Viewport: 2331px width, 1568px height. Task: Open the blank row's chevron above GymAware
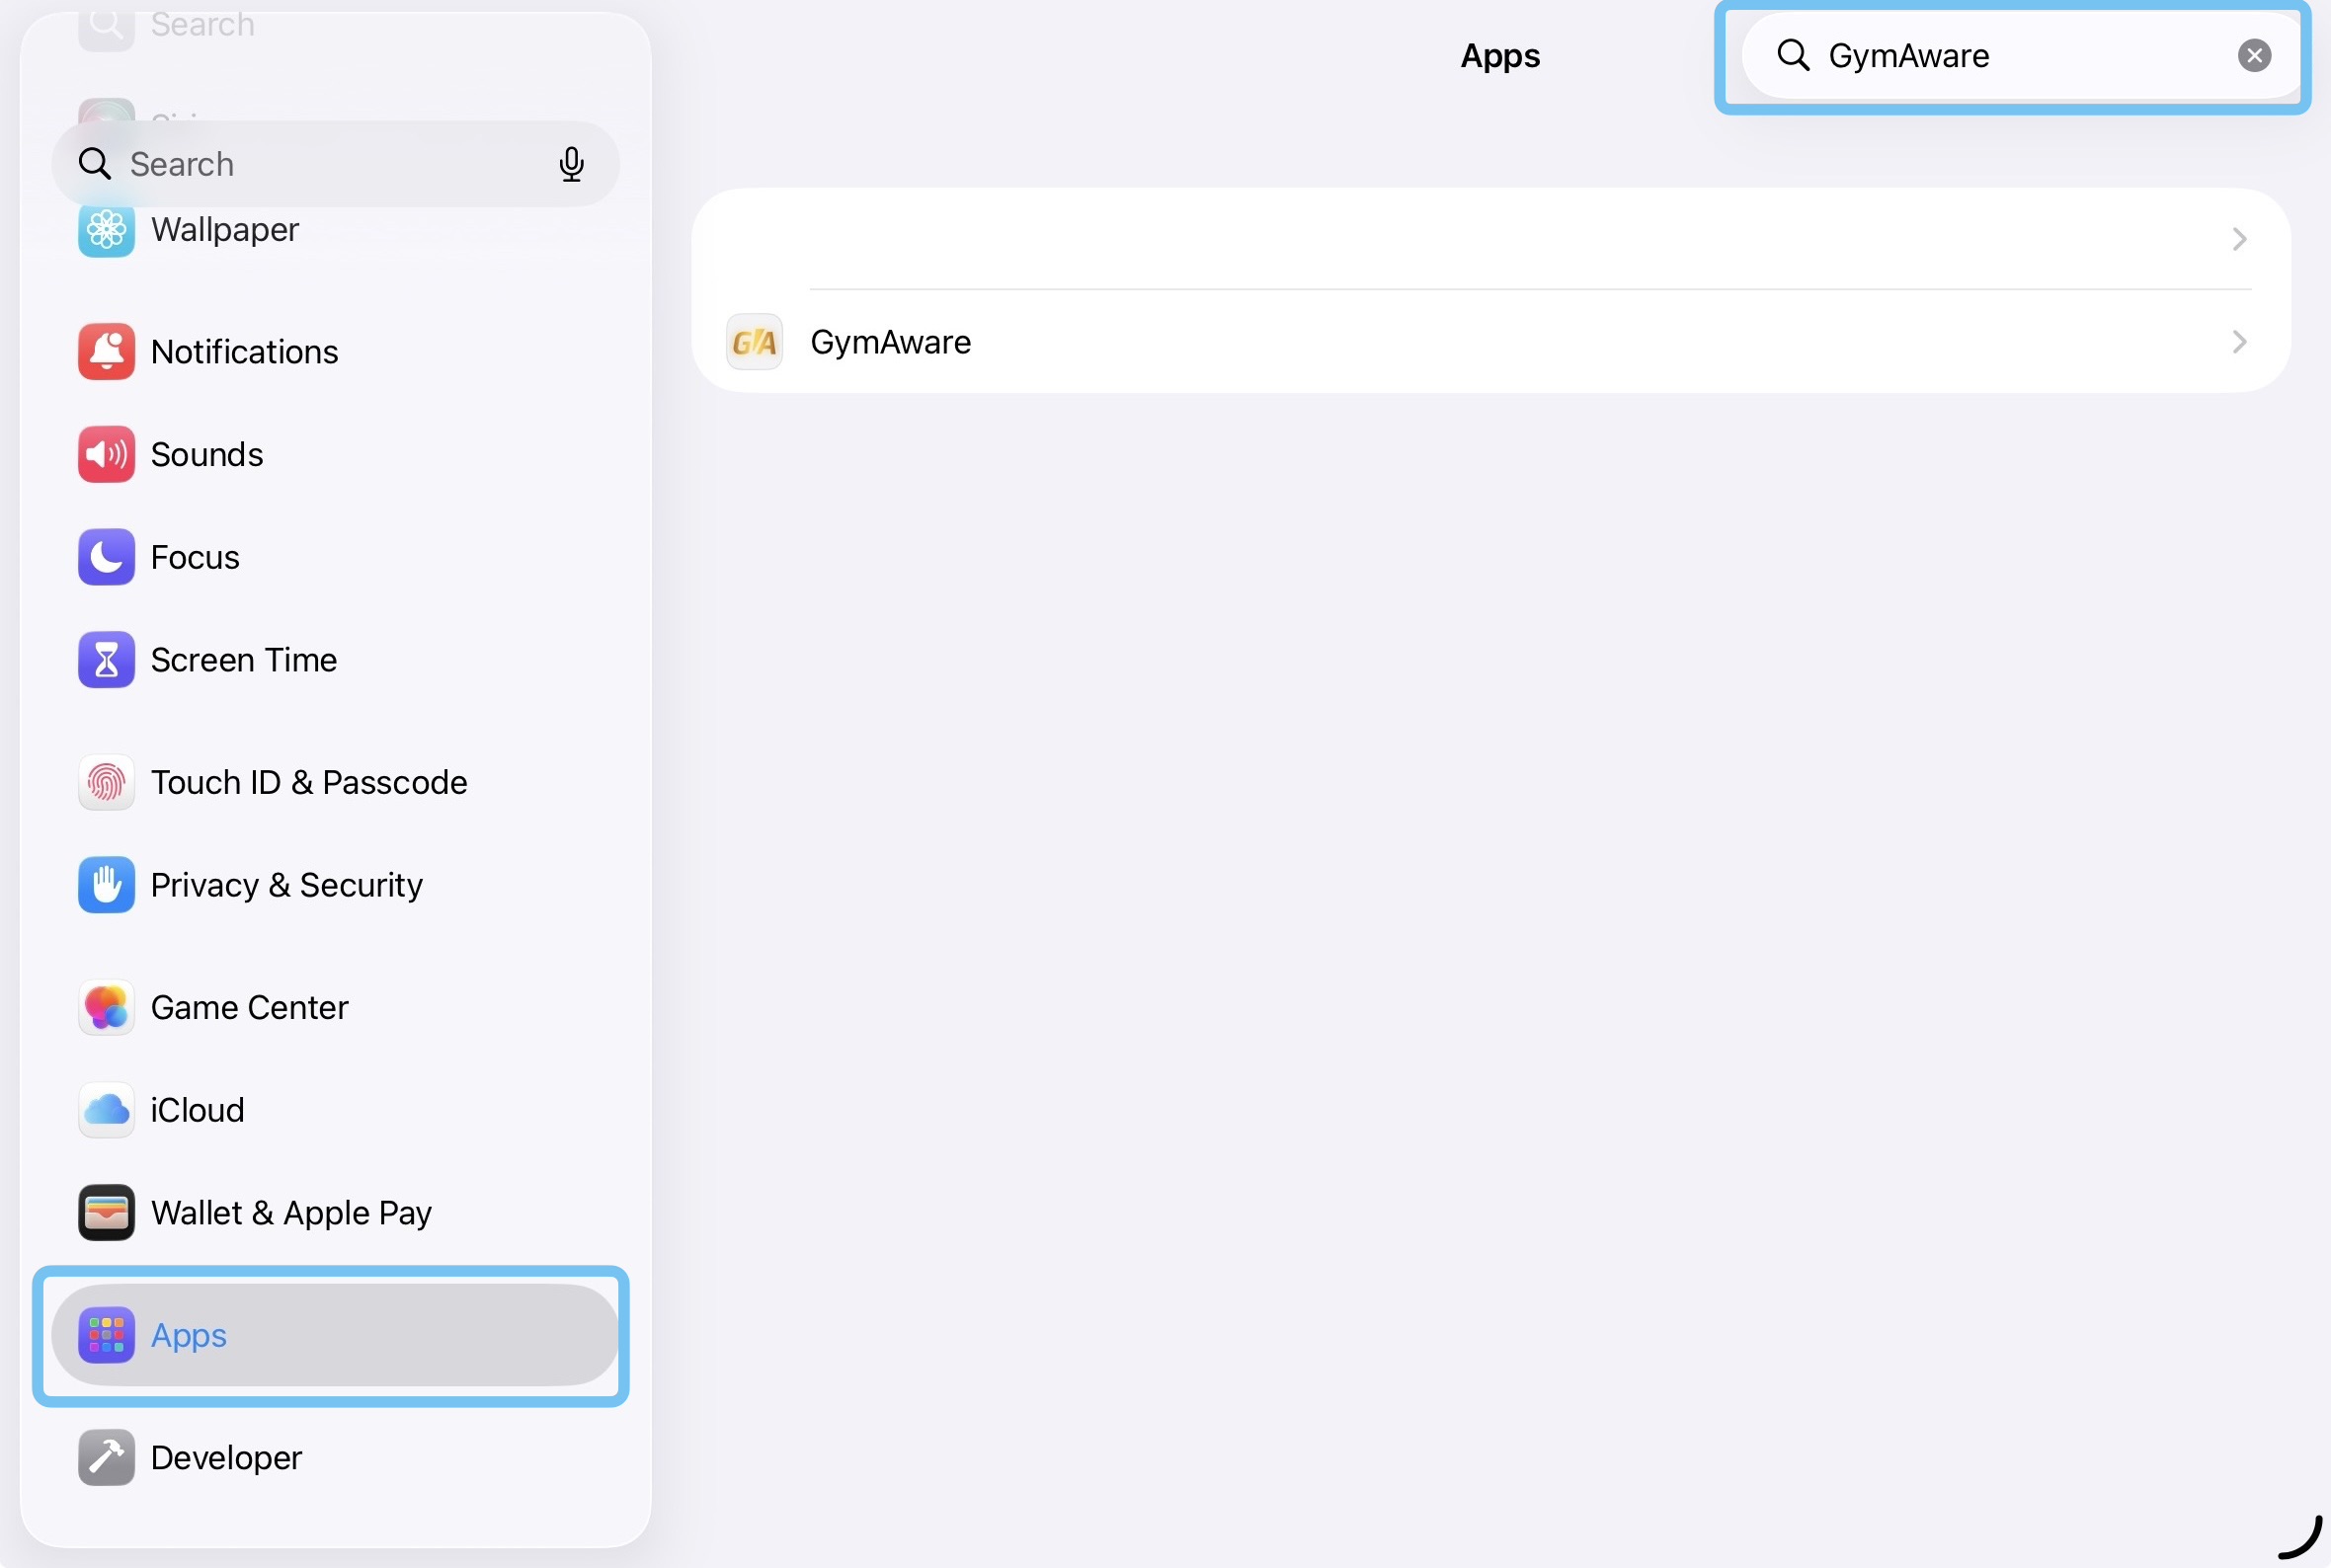(2239, 239)
